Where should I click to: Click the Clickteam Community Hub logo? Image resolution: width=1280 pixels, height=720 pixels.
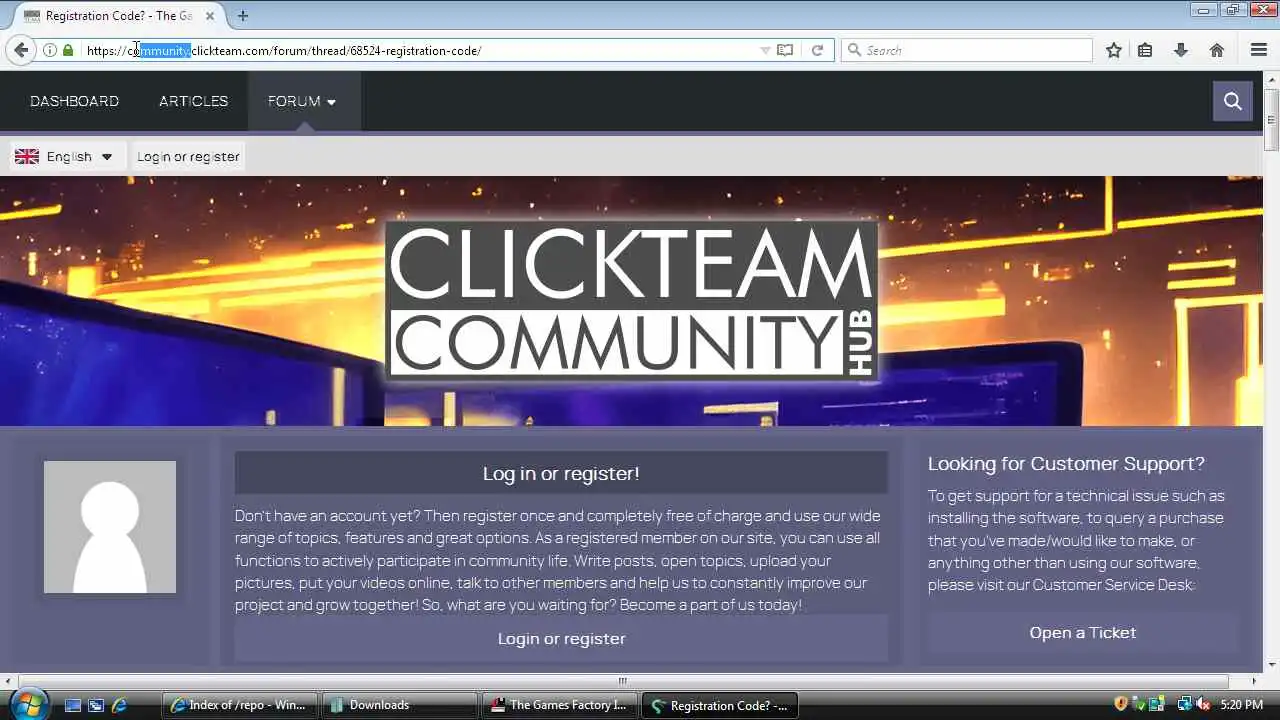pyautogui.click(x=632, y=300)
